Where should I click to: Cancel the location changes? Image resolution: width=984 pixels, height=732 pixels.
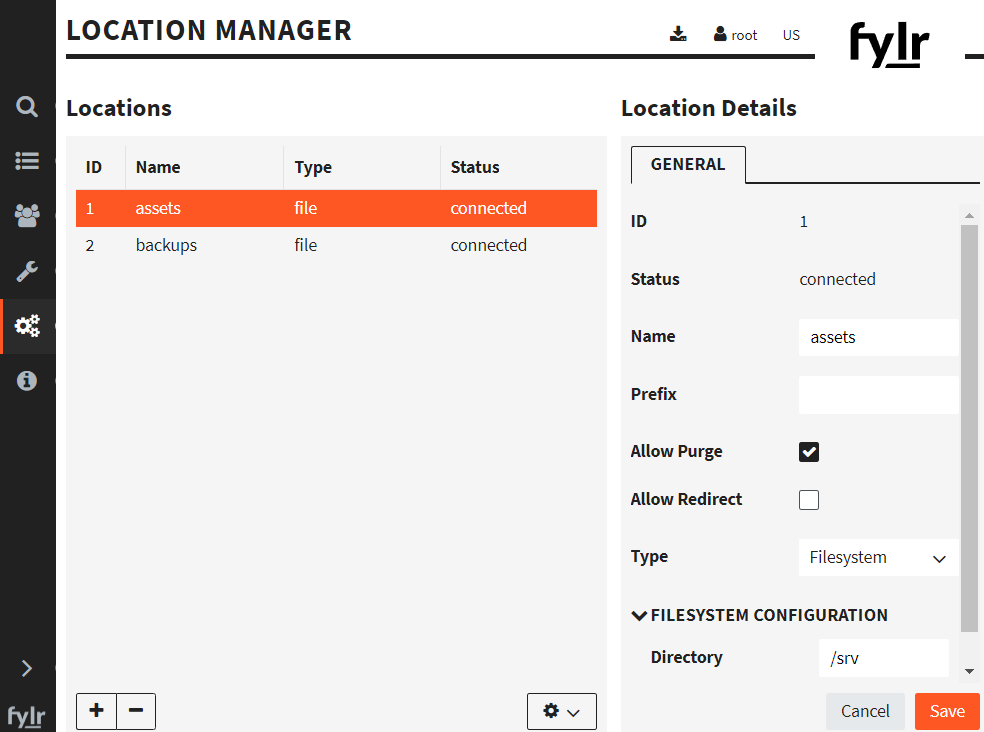pyautogui.click(x=865, y=711)
